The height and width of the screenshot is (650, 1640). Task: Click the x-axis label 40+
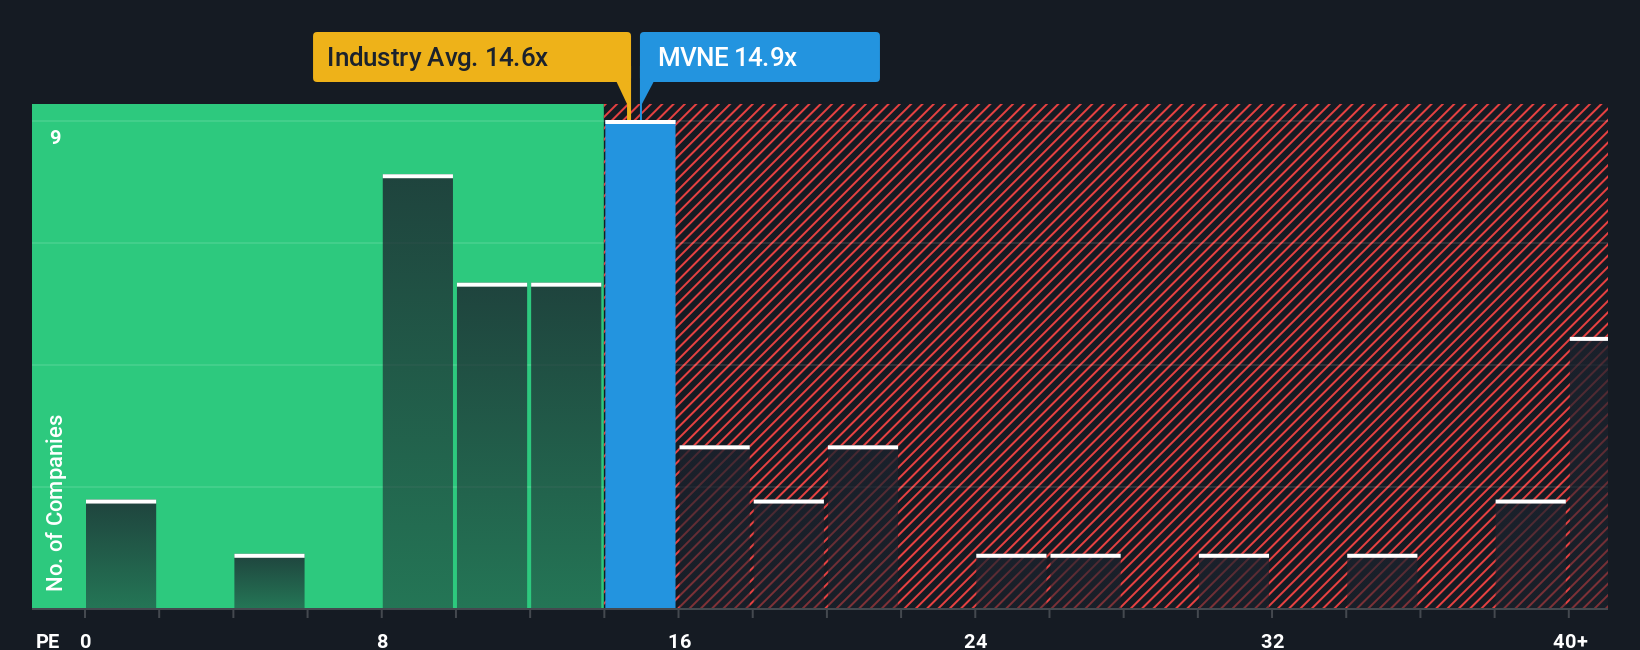[x=1571, y=640]
